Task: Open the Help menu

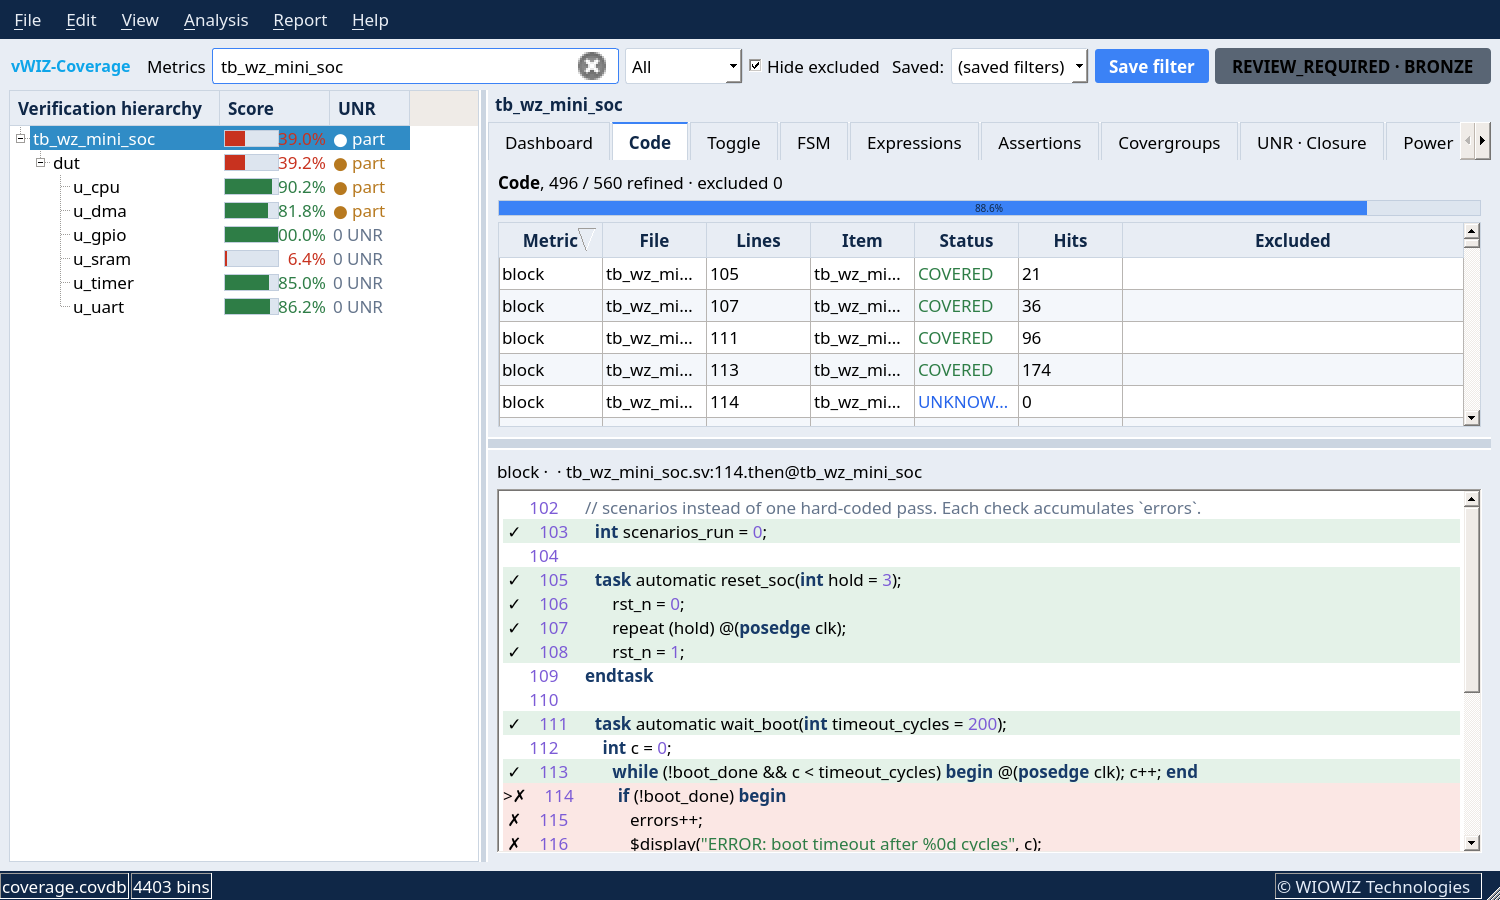Action: (x=370, y=20)
